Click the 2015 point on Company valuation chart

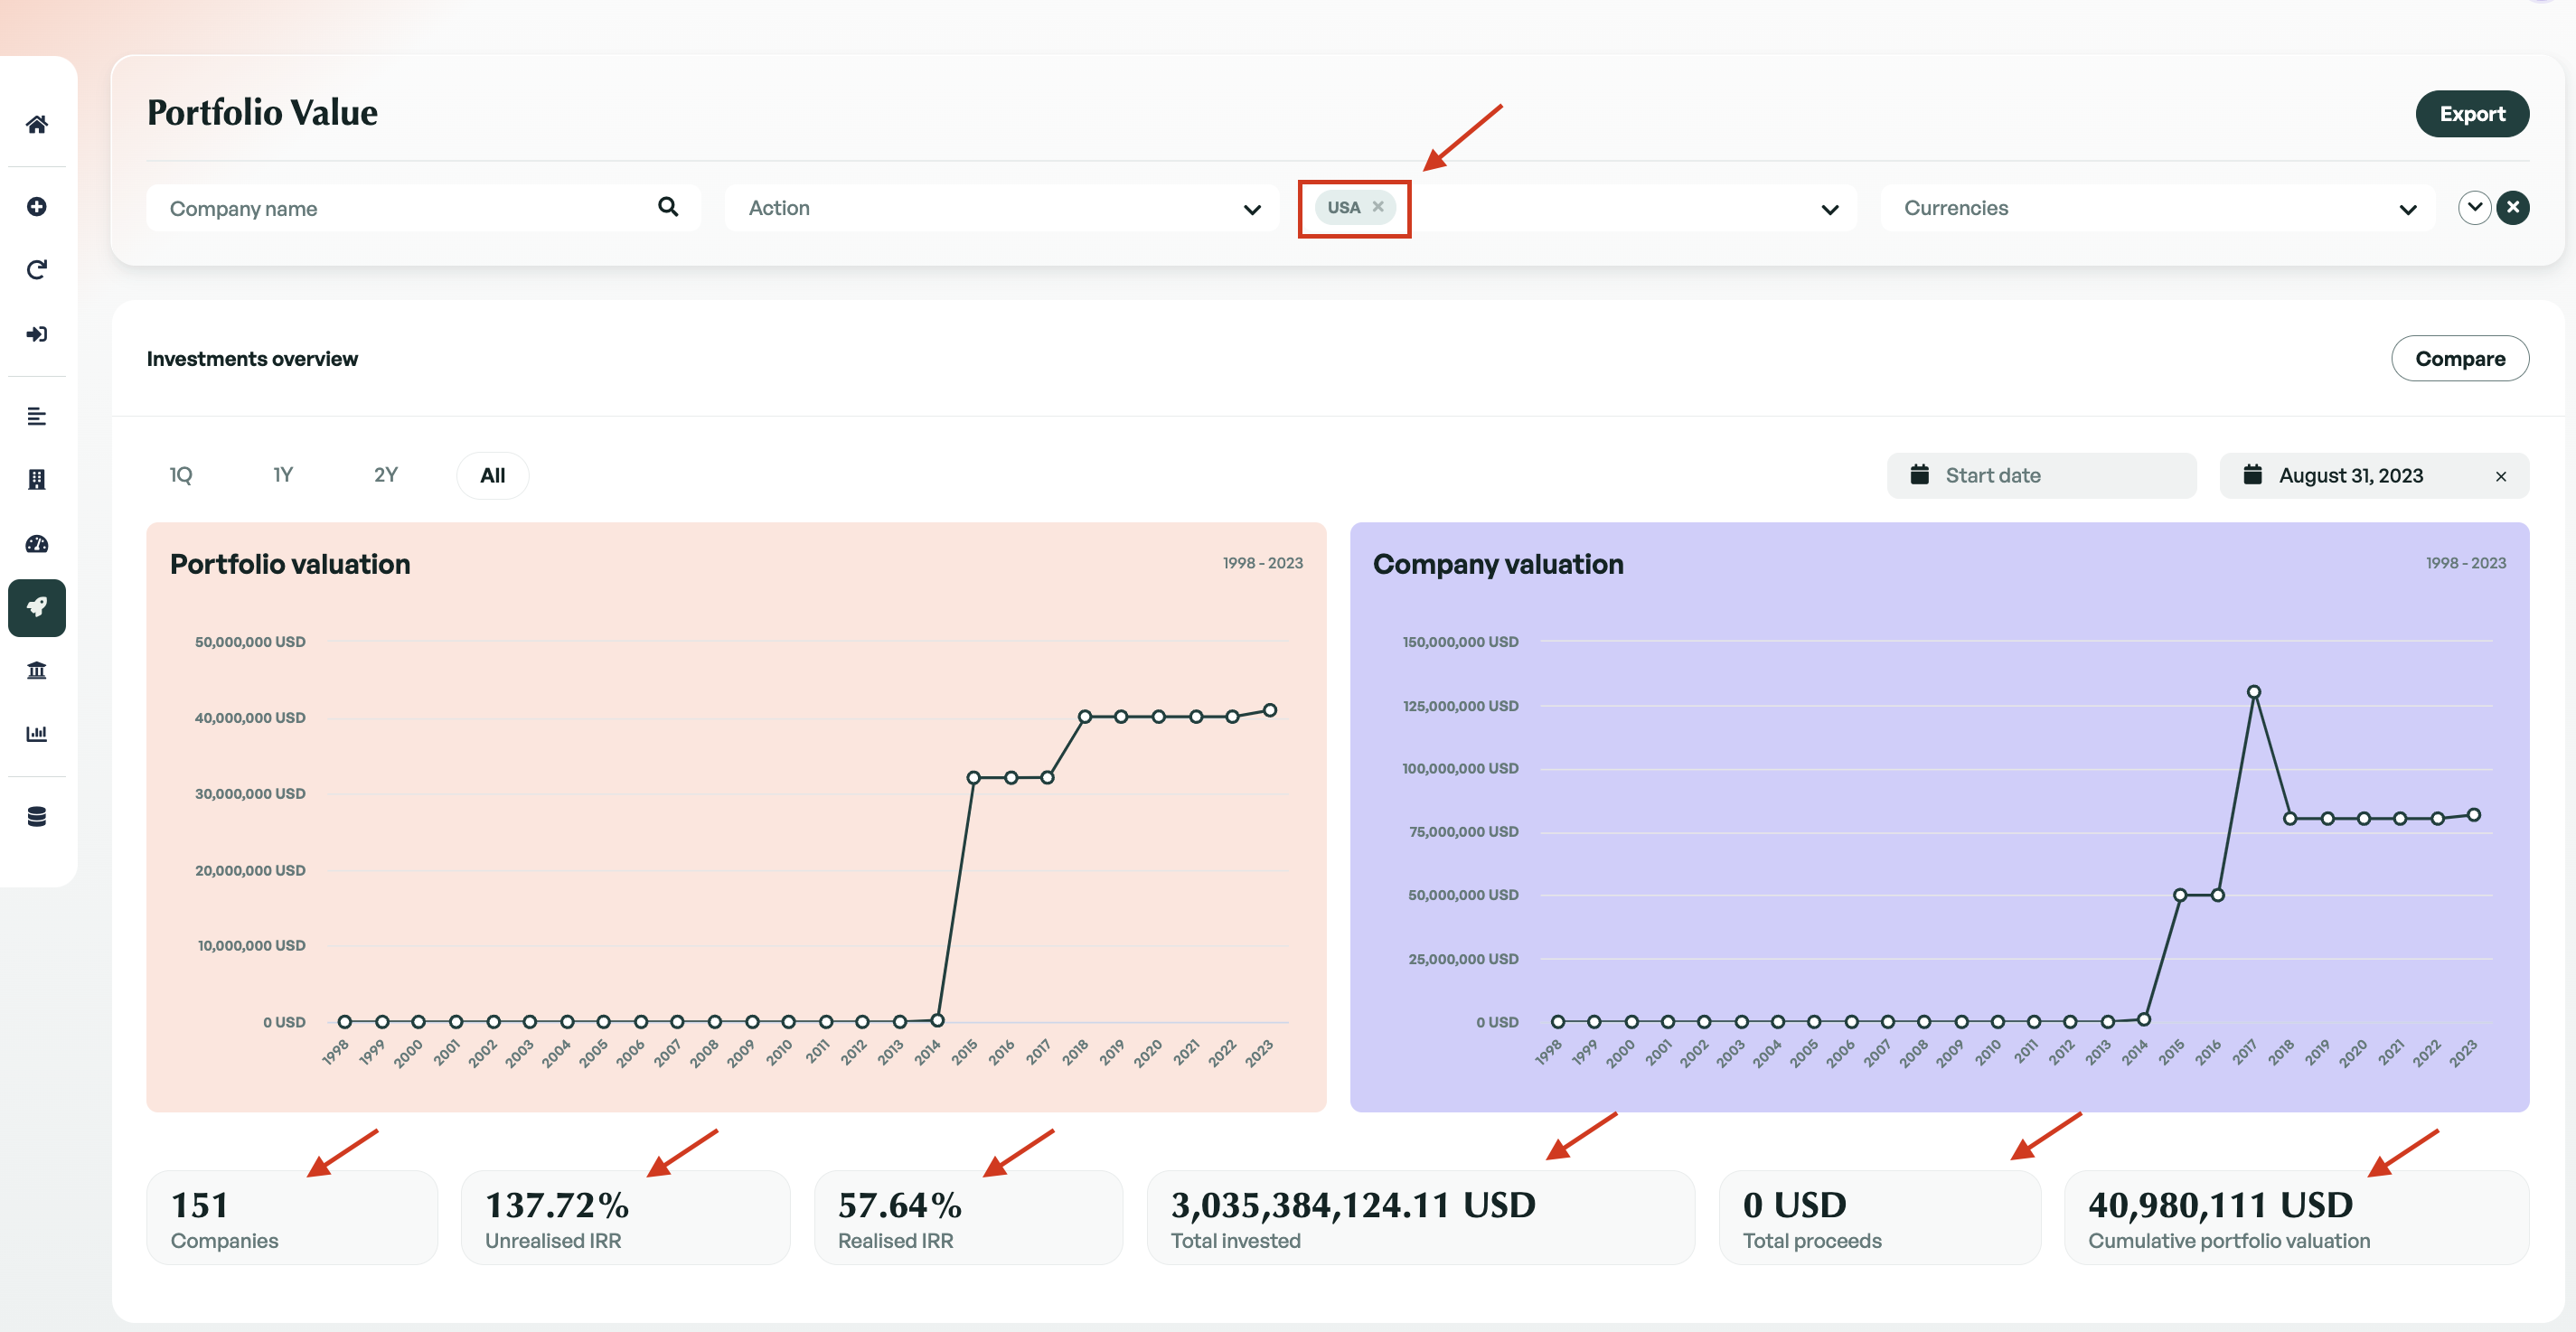(x=2180, y=895)
